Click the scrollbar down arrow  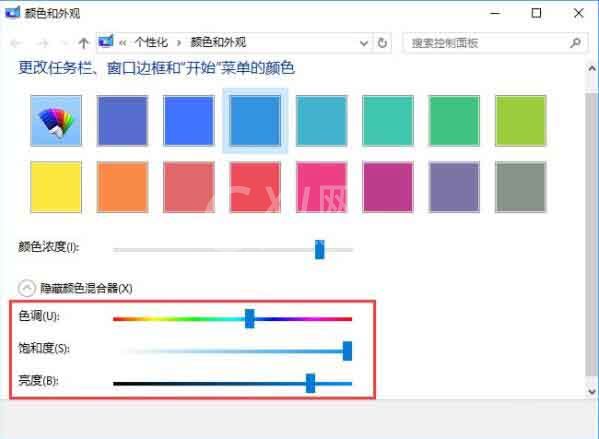[592, 391]
